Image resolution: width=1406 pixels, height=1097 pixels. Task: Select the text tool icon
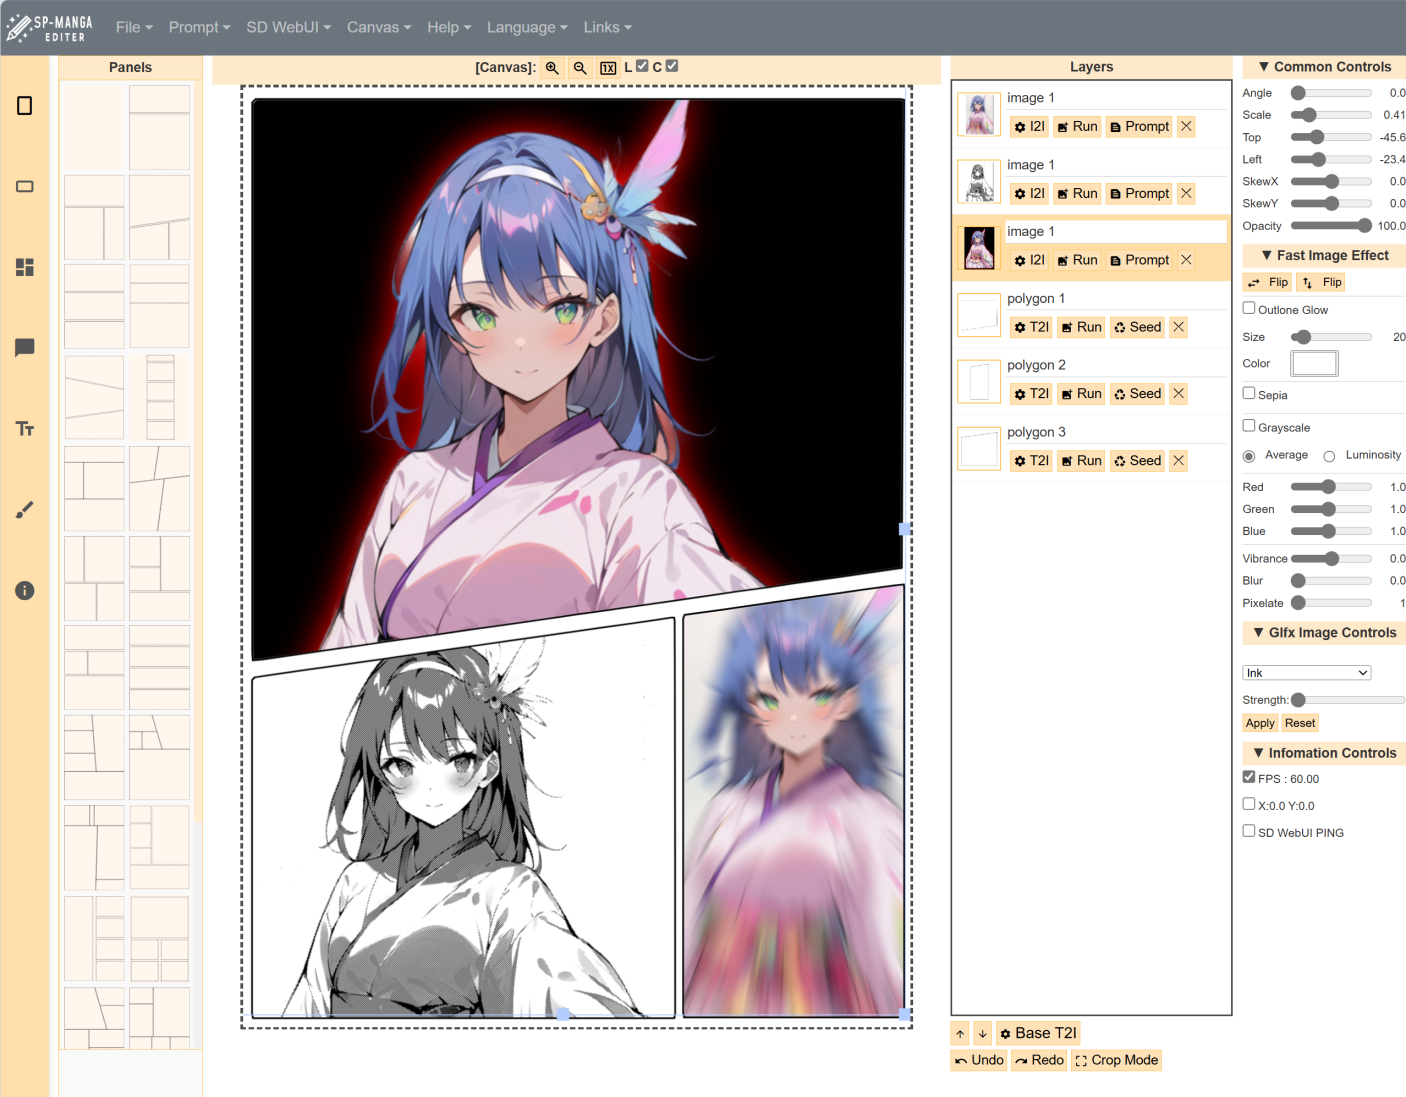click(x=25, y=429)
